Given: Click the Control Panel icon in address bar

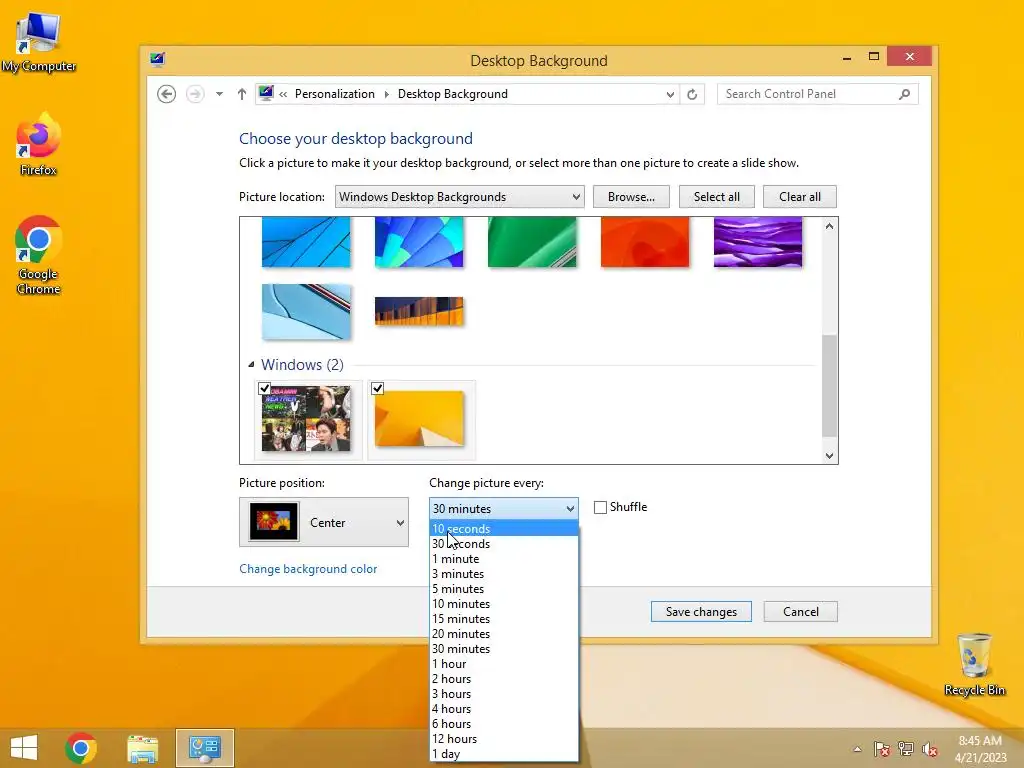Looking at the screenshot, I should click(x=266, y=93).
